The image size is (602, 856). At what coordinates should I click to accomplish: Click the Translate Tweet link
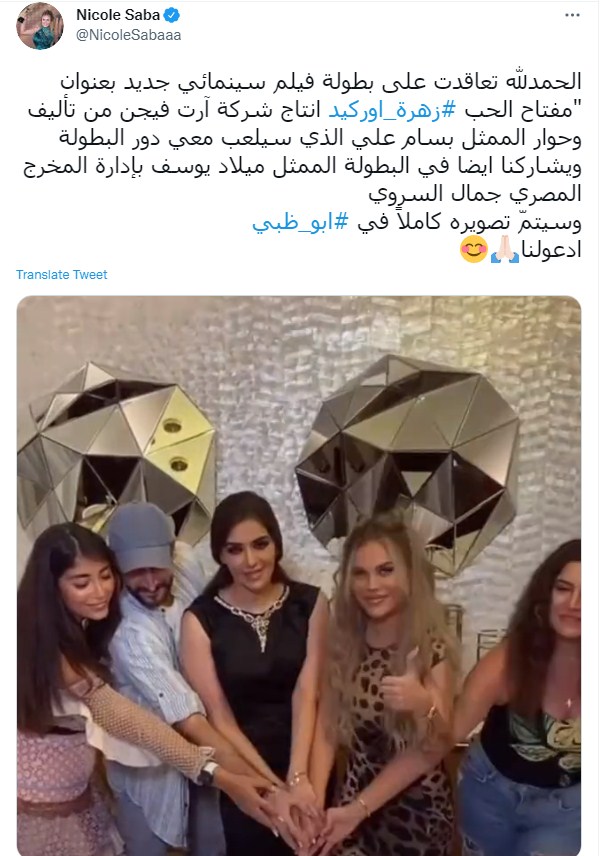pyautogui.click(x=62, y=275)
